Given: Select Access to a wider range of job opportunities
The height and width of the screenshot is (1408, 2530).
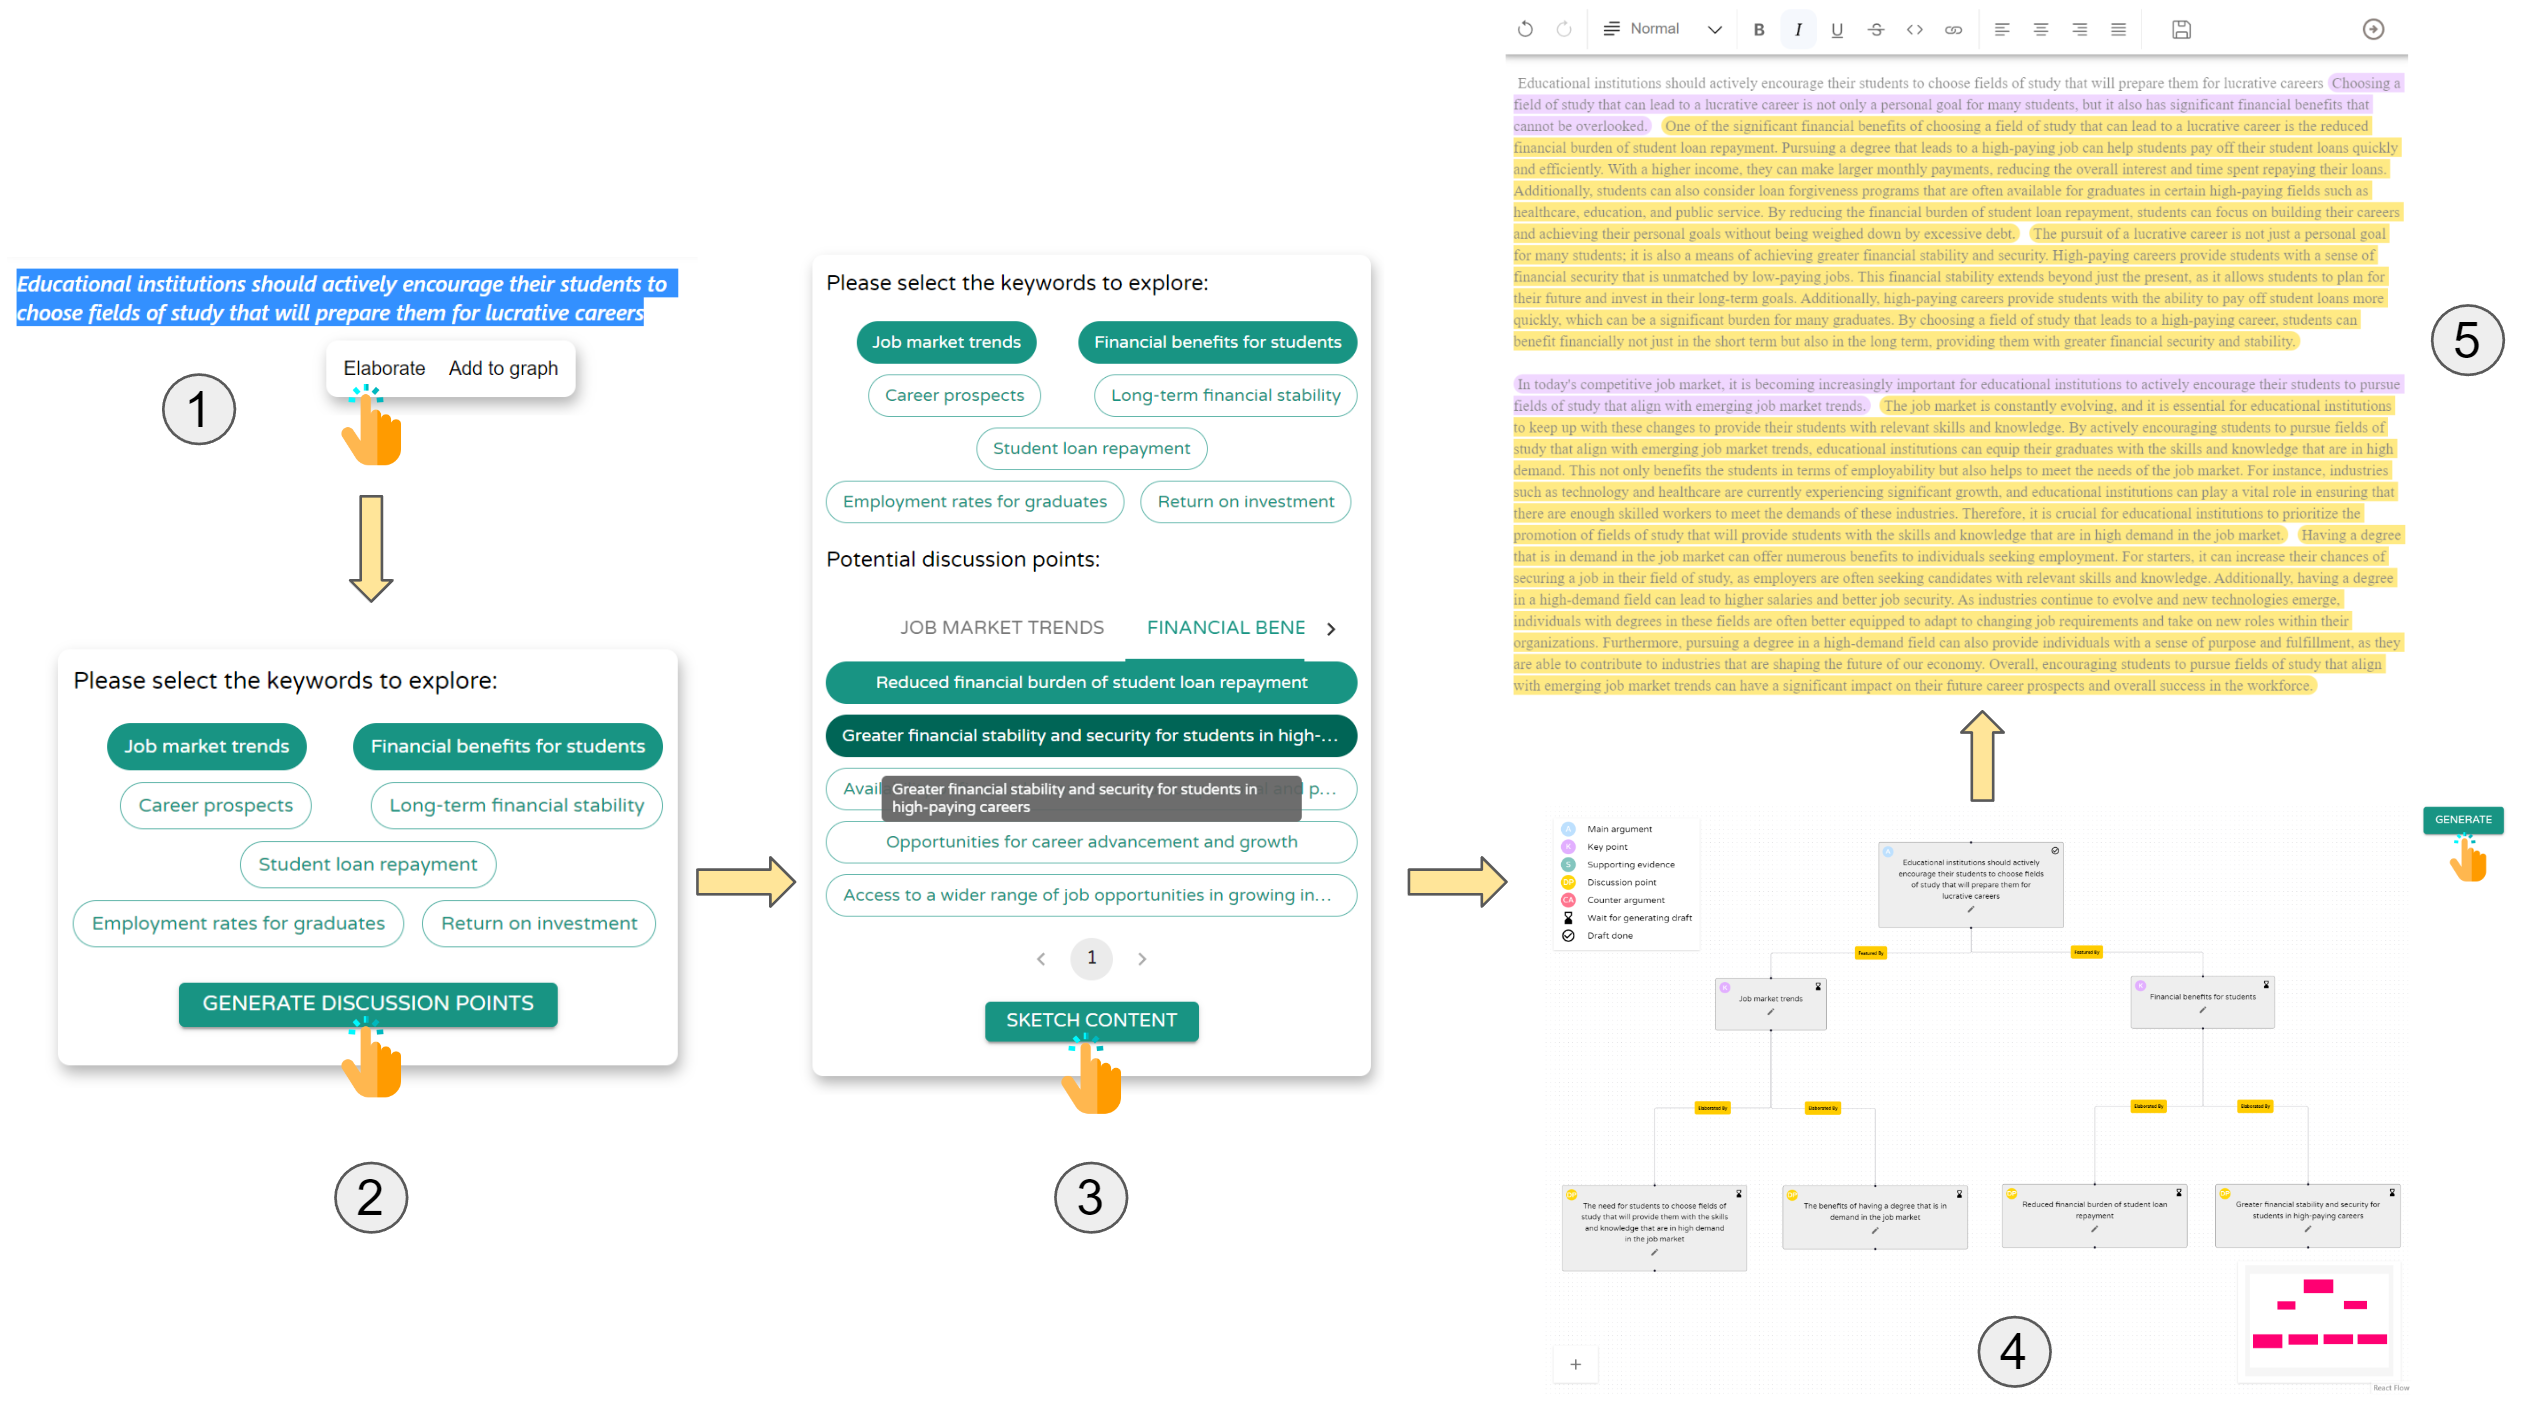Looking at the screenshot, I should click(1091, 895).
